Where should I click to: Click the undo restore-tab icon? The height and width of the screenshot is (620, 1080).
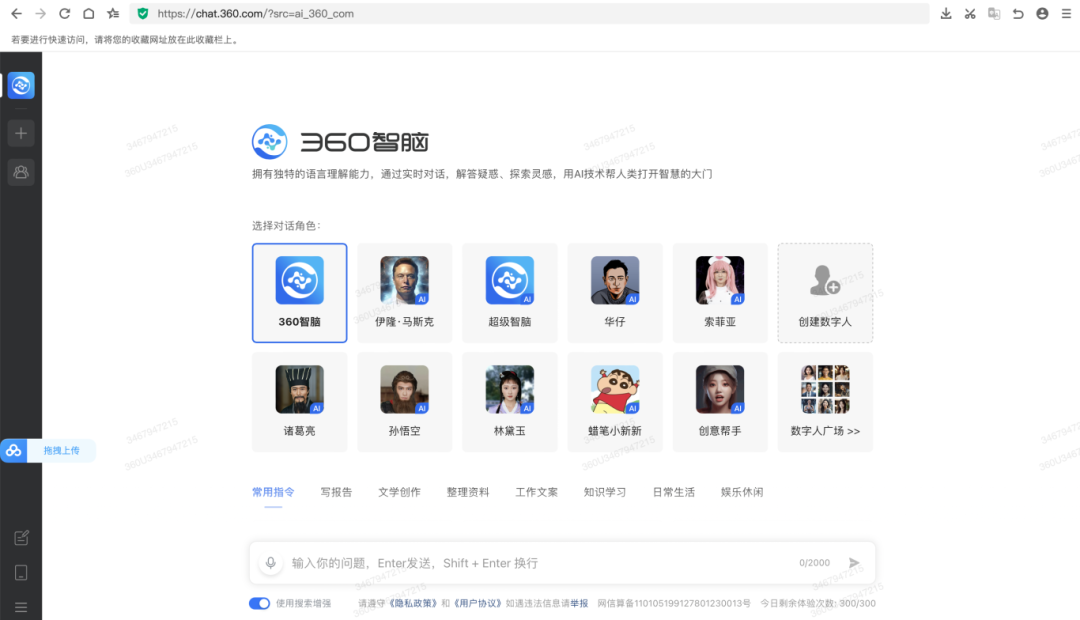1018,14
